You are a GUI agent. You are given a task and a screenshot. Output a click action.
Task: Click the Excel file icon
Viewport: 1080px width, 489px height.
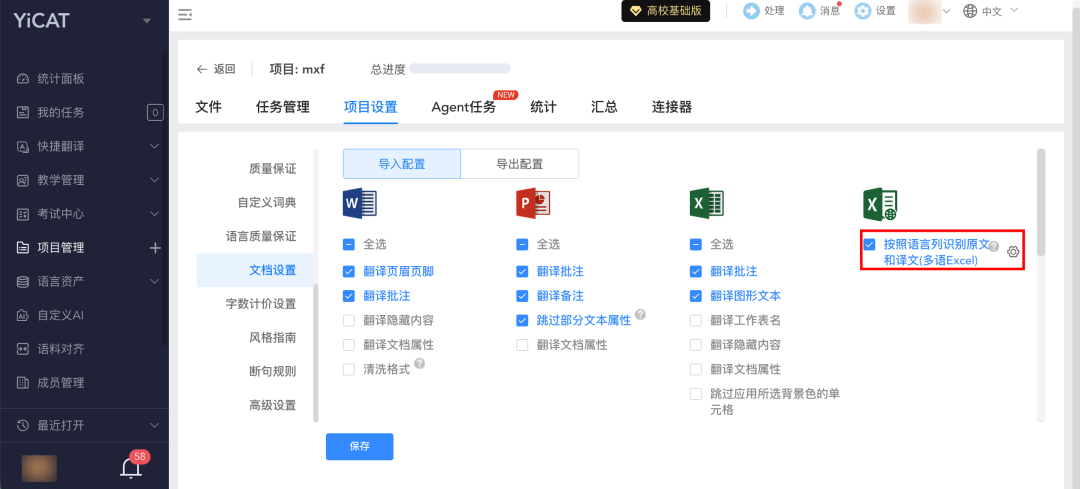(x=707, y=204)
